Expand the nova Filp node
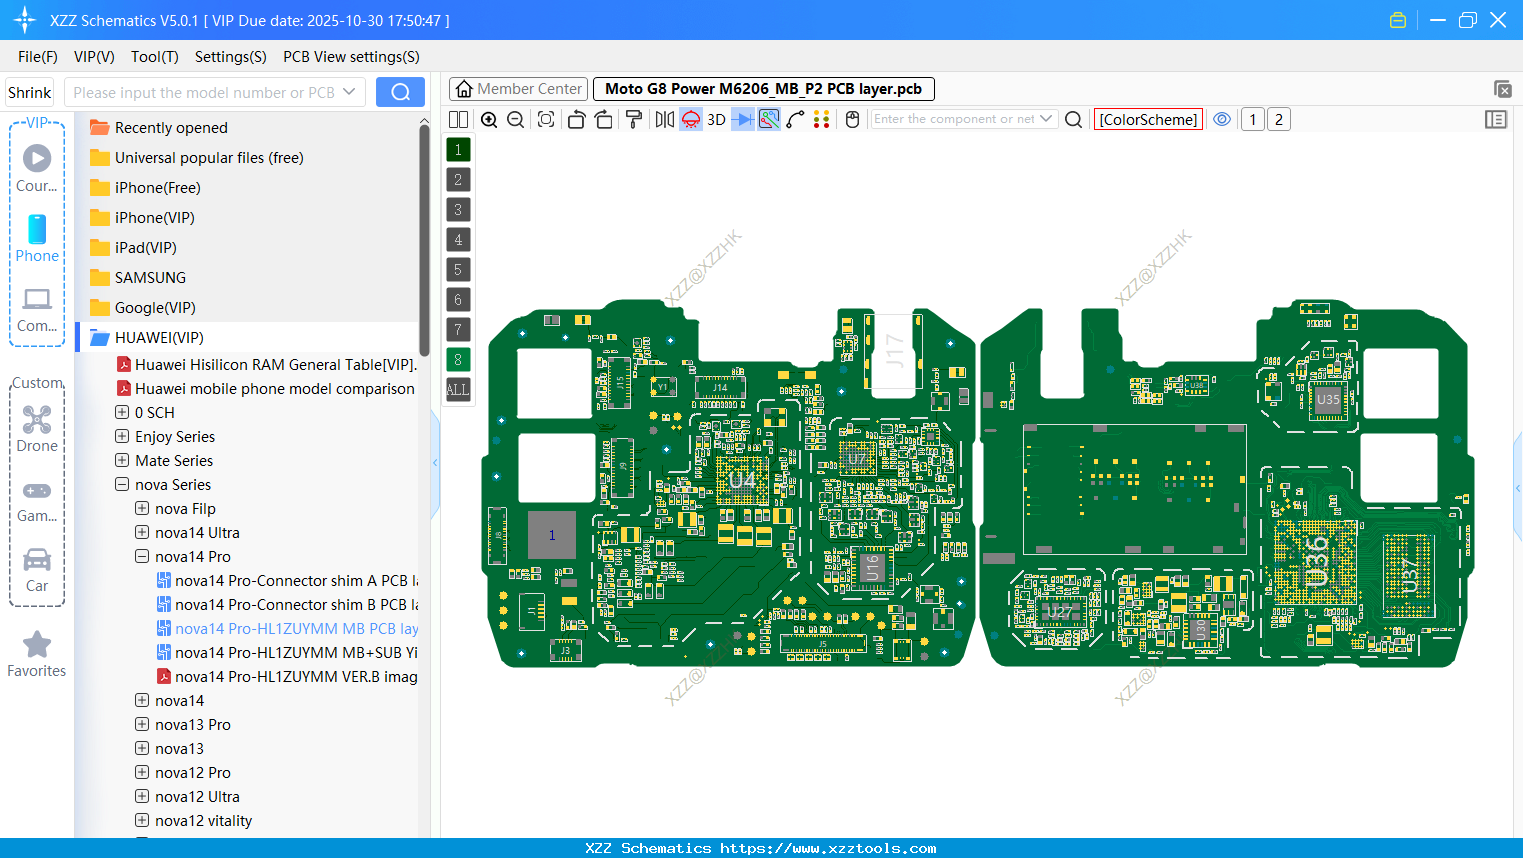The height and width of the screenshot is (858, 1523). click(142, 508)
